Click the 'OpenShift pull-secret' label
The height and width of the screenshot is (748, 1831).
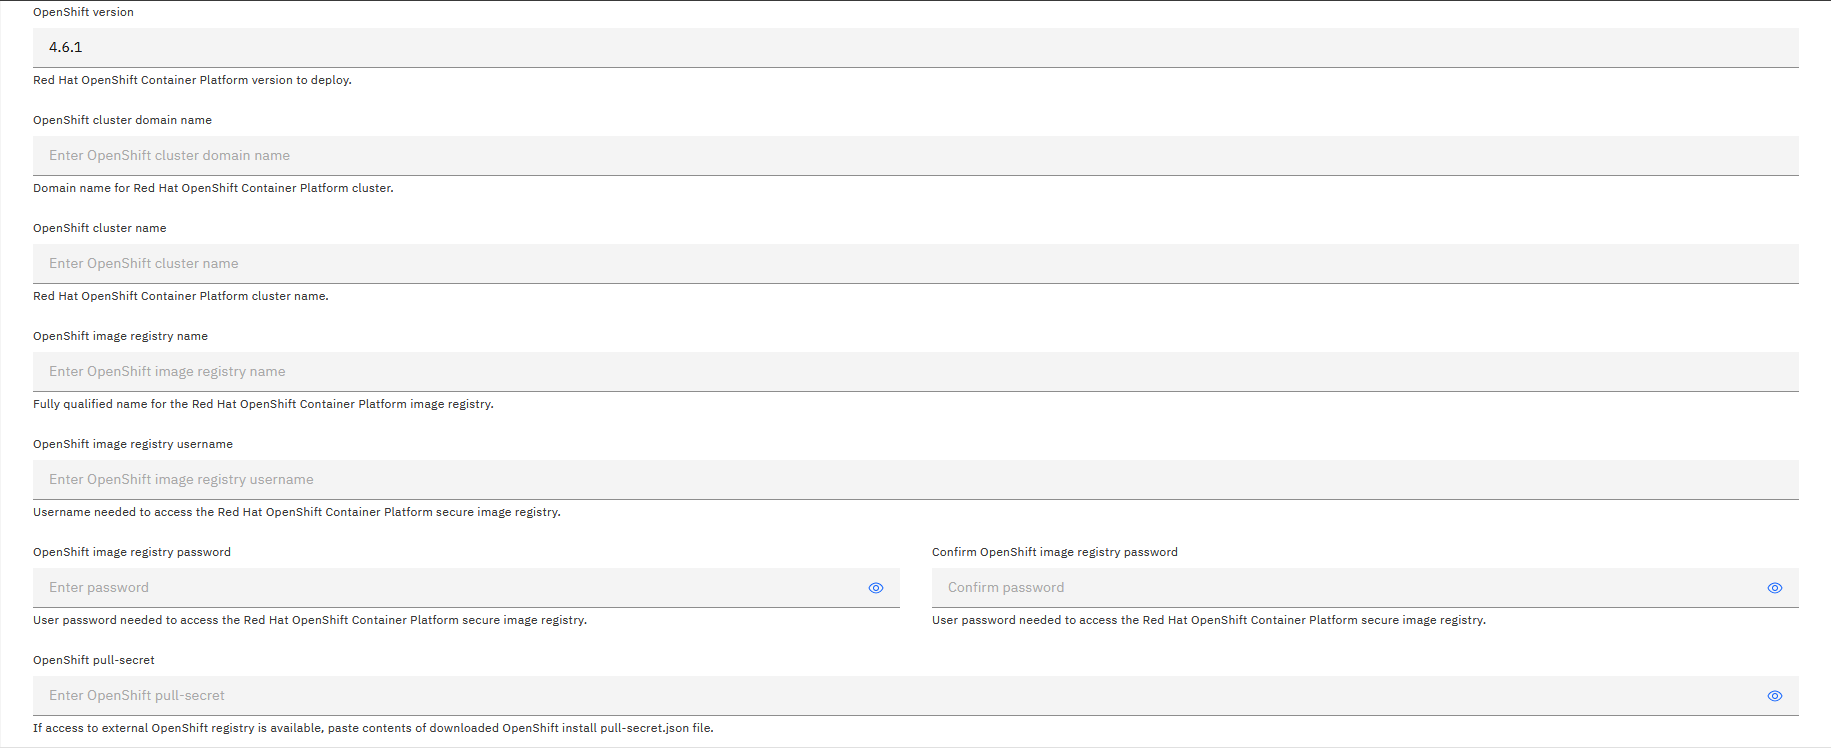94,660
